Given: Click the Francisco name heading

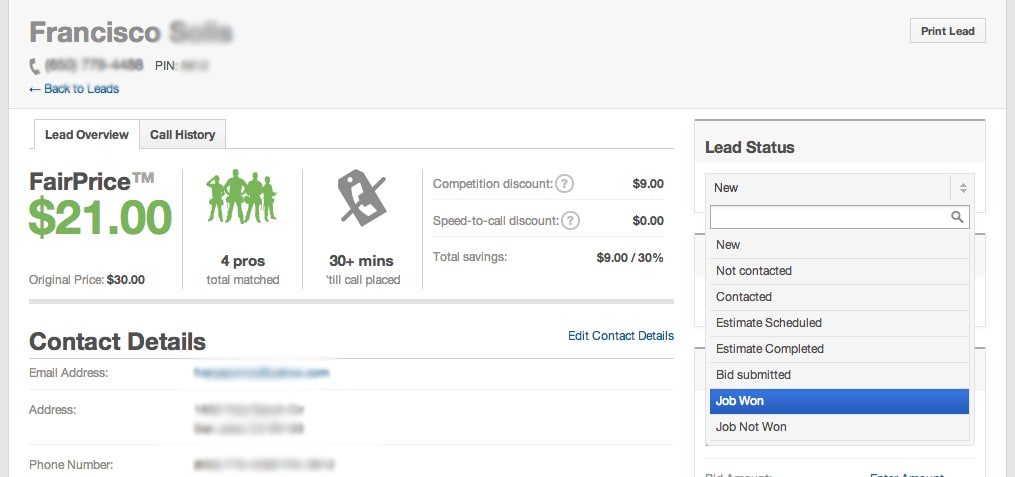Looking at the screenshot, I should tap(95, 32).
